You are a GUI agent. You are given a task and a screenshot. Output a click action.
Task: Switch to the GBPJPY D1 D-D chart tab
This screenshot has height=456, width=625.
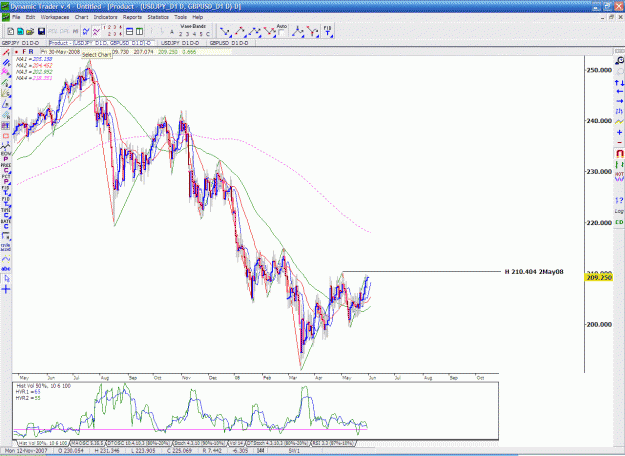[x=21, y=43]
